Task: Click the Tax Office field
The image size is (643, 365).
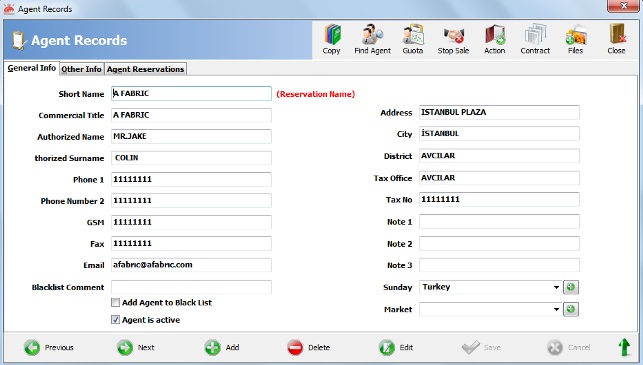Action: [499, 178]
